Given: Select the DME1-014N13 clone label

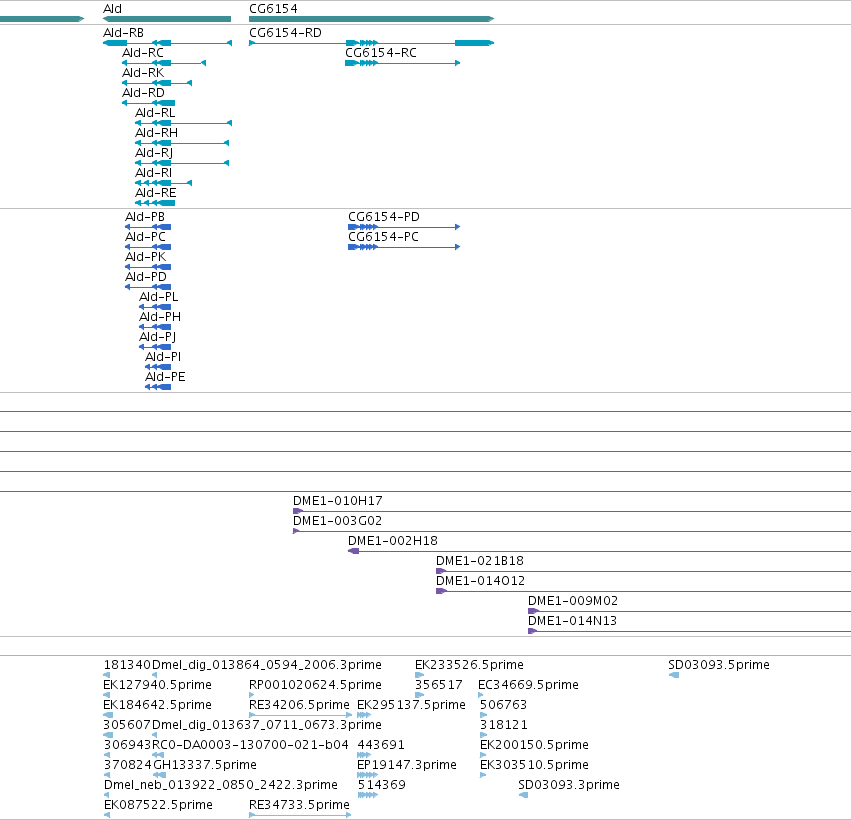Looking at the screenshot, I should tap(572, 622).
